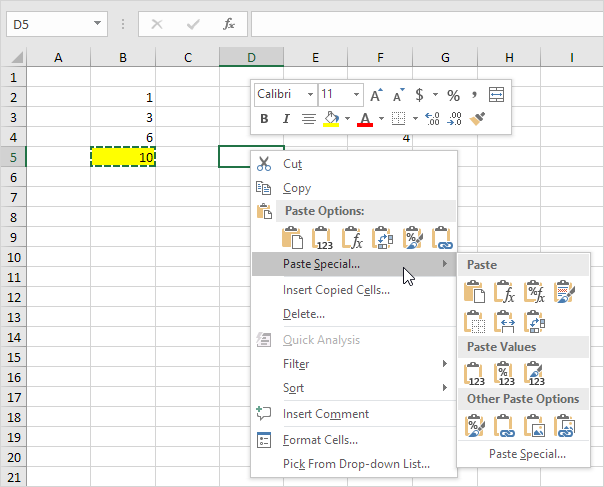604x487 pixels.
Task: Apply Accounting dollar format
Action: pyautogui.click(x=419, y=95)
